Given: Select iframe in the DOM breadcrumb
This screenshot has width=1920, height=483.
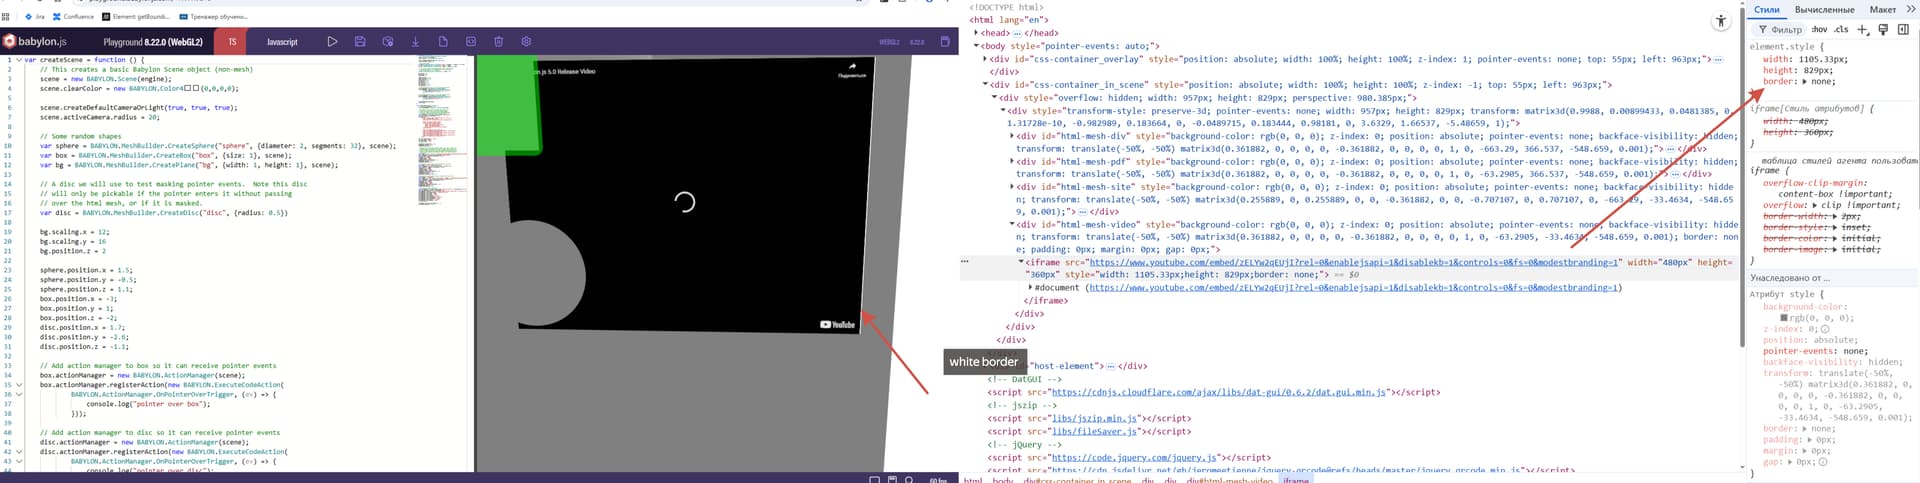Looking at the screenshot, I should (1296, 480).
